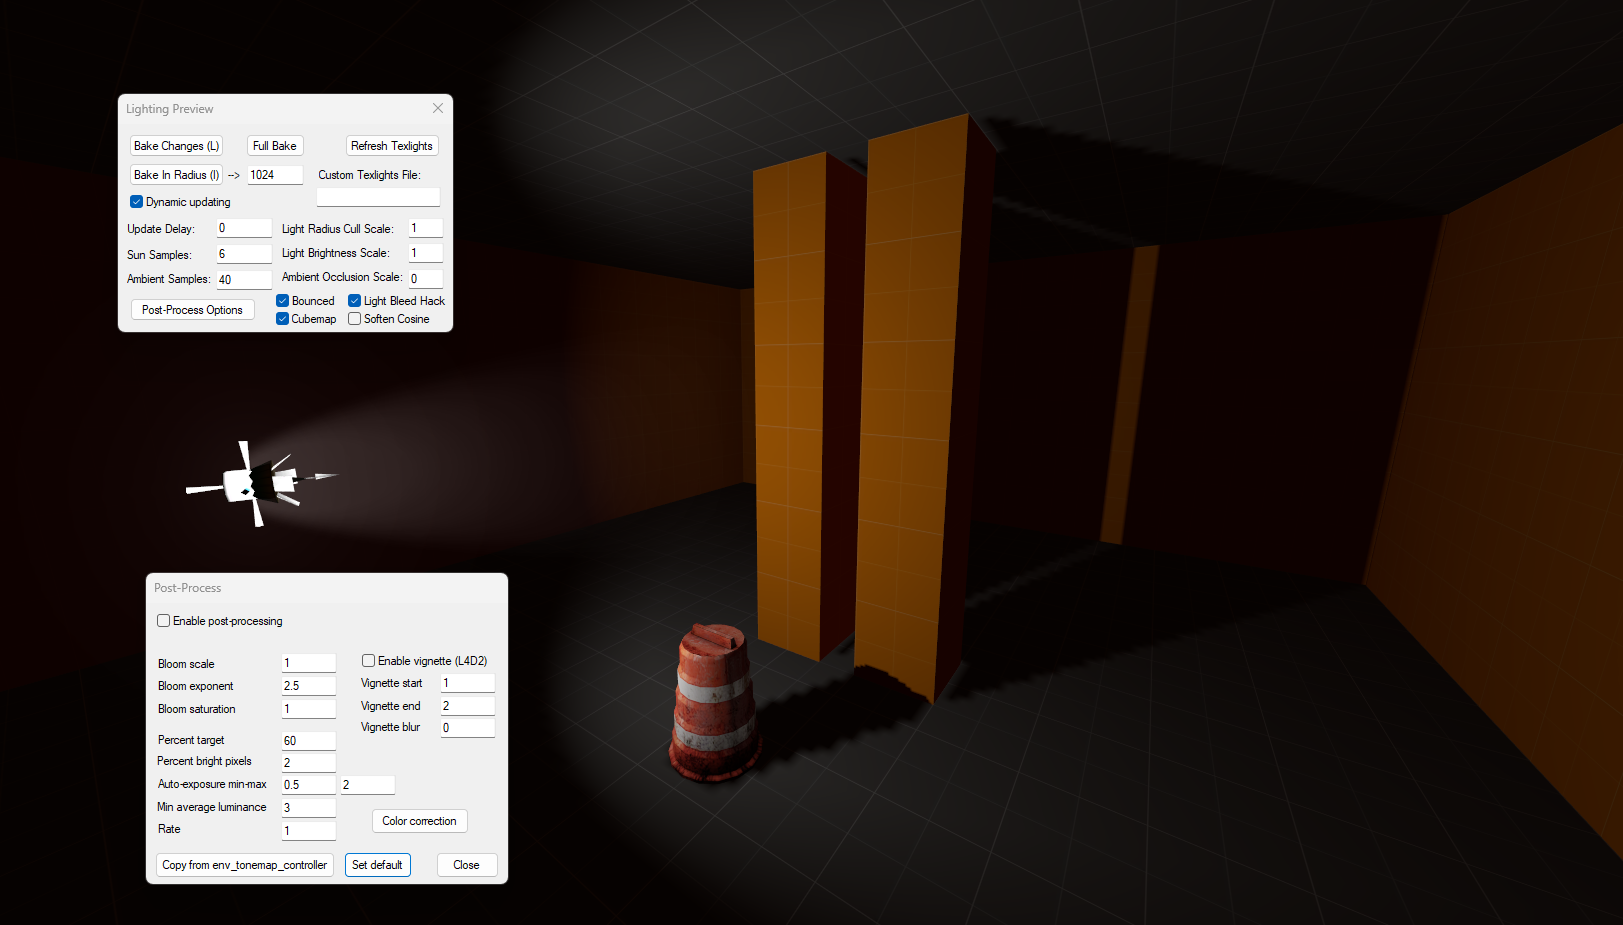Start a Full Bake
The height and width of the screenshot is (925, 1623).
(x=274, y=146)
